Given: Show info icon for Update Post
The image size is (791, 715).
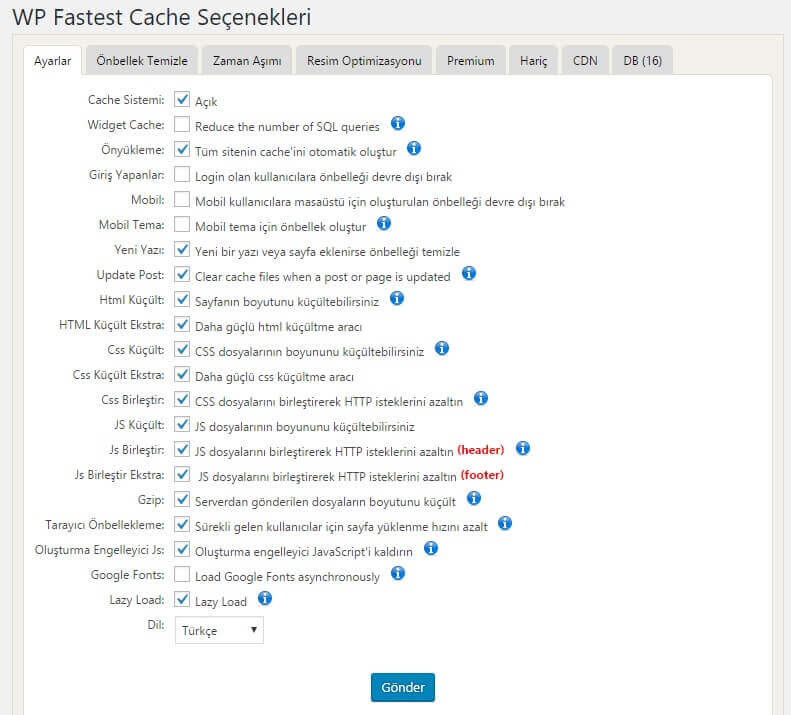Looking at the screenshot, I should tap(469, 273).
